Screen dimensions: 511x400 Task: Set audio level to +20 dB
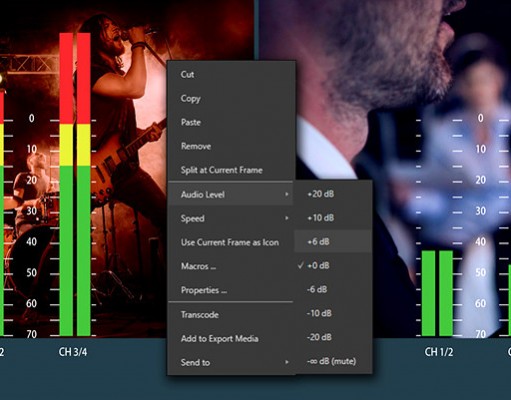[x=333, y=194]
